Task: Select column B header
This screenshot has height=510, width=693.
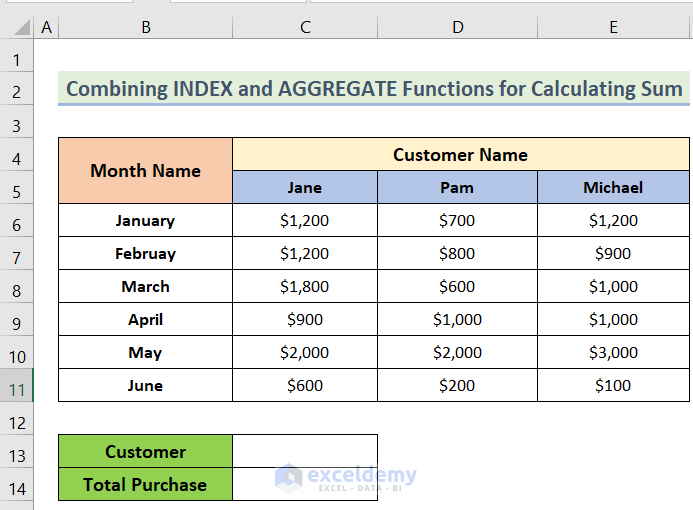Action: pyautogui.click(x=145, y=28)
